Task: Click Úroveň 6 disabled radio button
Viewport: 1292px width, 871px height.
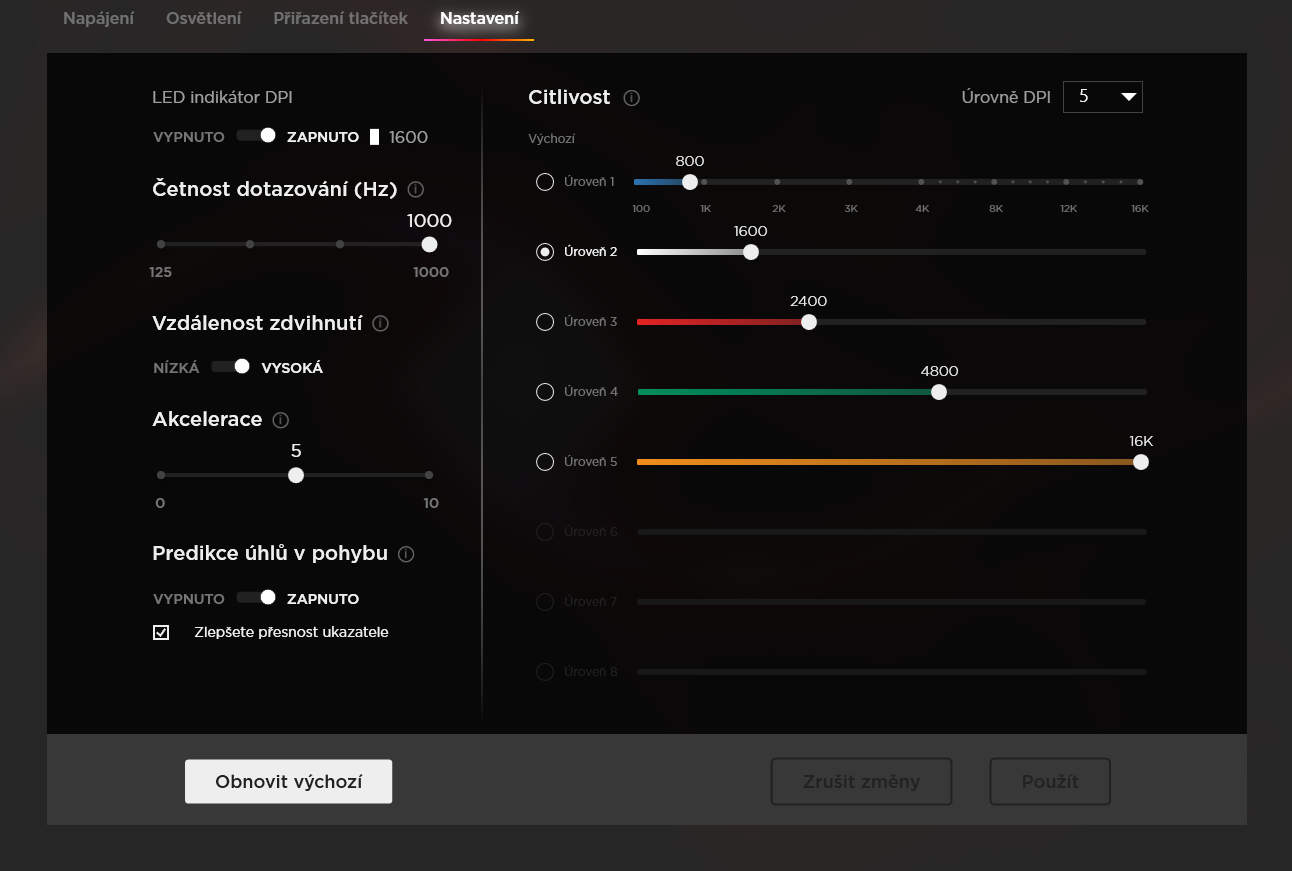Action: point(545,532)
